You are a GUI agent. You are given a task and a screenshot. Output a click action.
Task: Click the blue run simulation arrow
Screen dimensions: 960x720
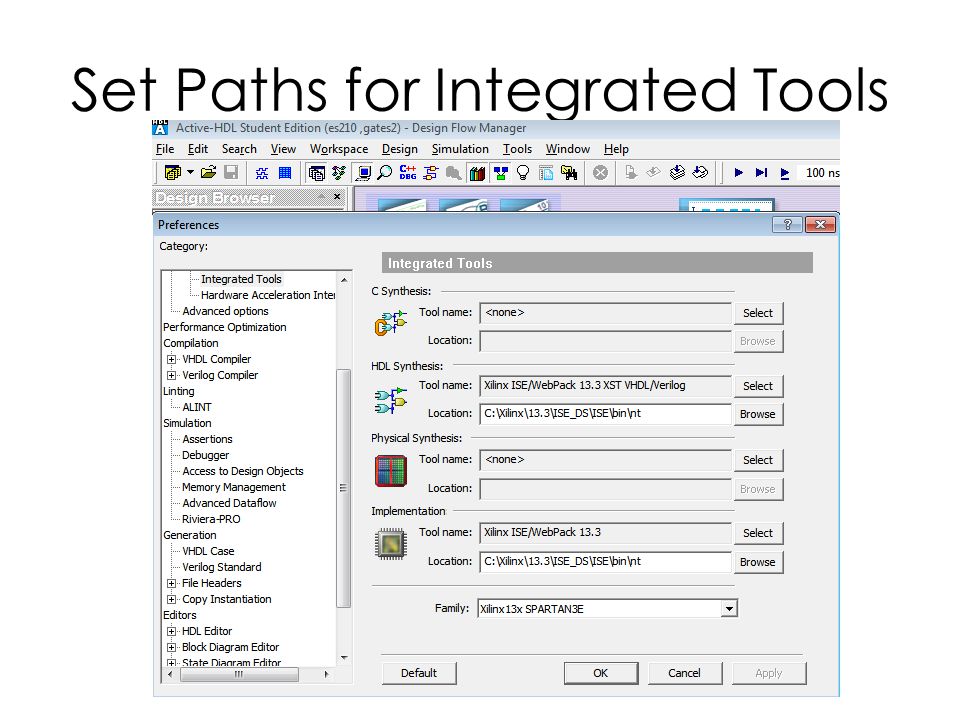click(738, 173)
